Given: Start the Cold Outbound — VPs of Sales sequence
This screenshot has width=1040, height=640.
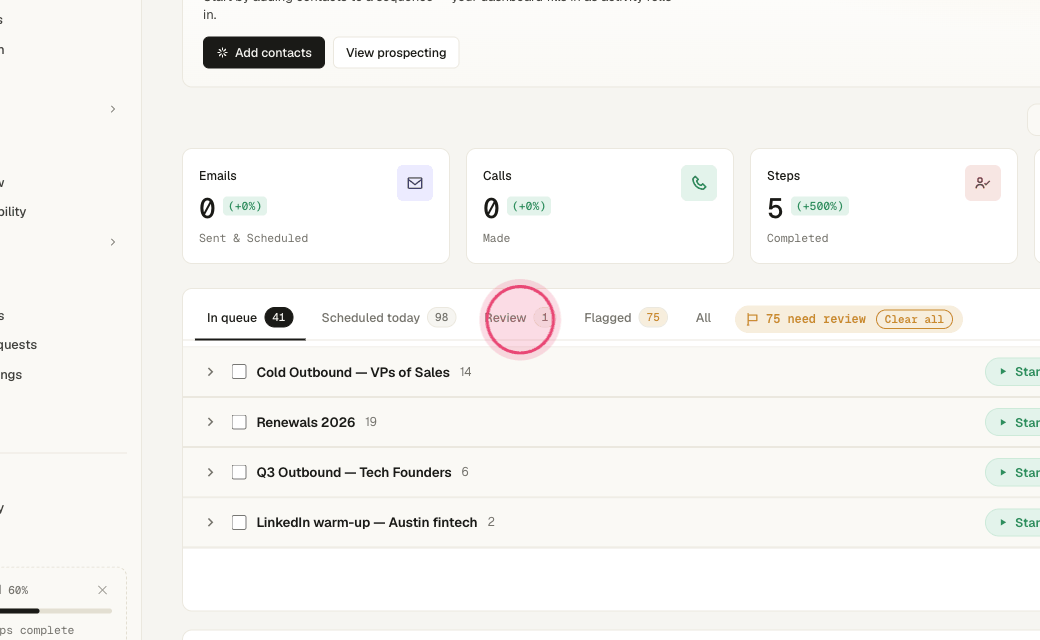Looking at the screenshot, I should point(1013,372).
